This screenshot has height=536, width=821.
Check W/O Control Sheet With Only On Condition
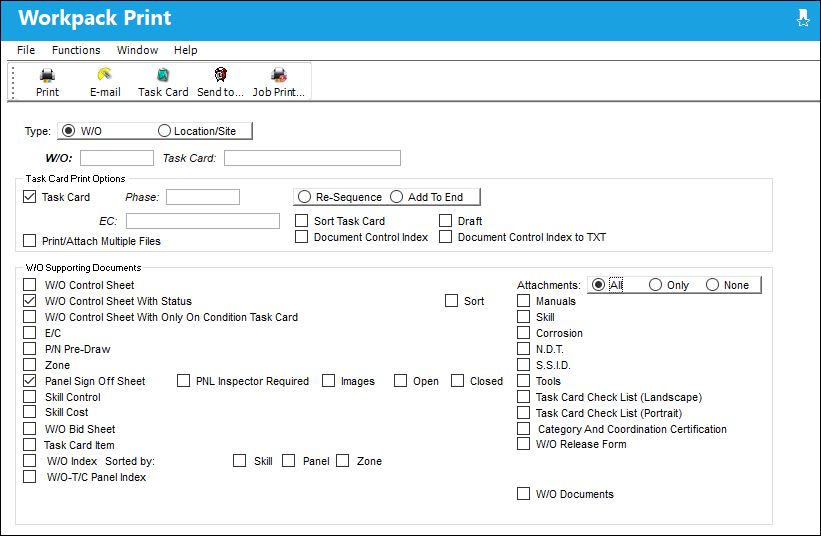[x=30, y=317]
